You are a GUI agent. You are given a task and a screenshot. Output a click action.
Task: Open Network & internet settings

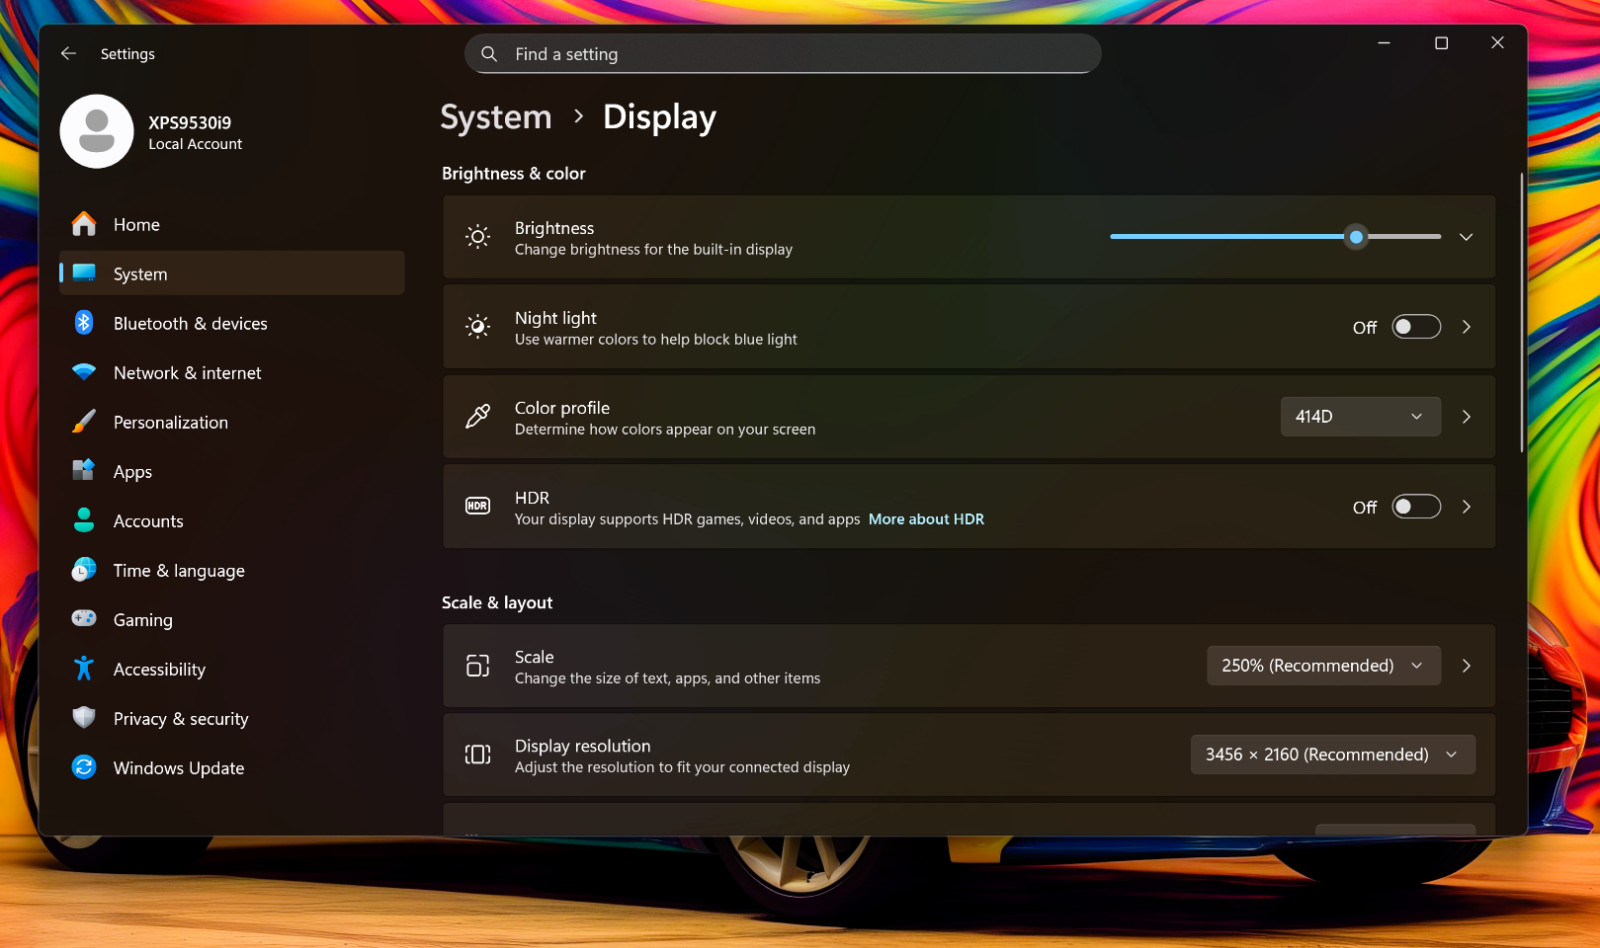pos(232,372)
